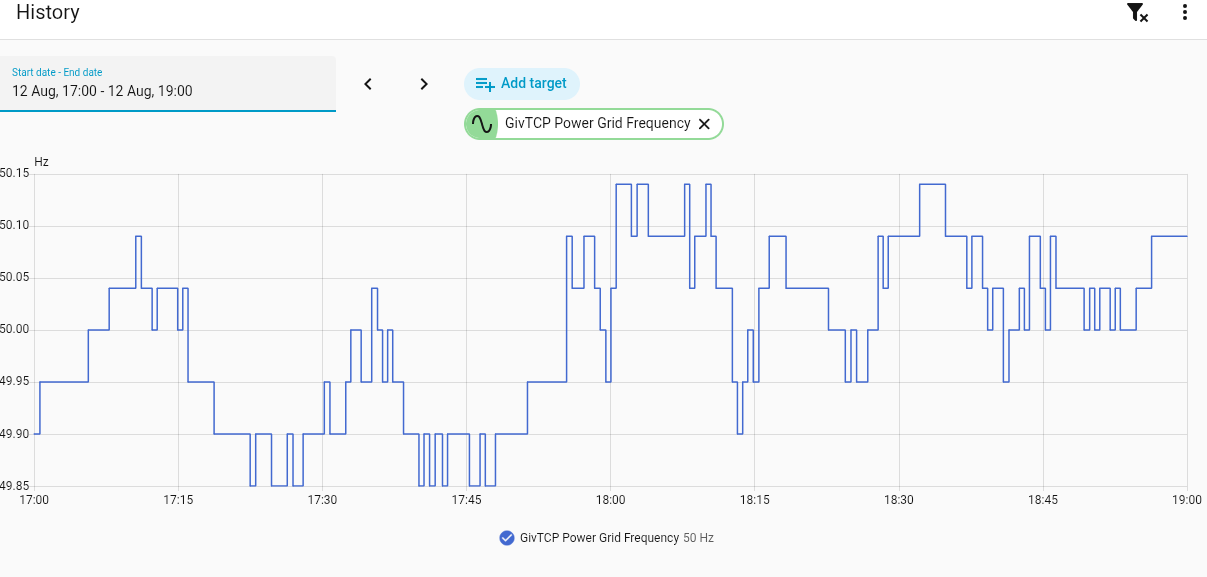Click the 50.10 frequency axis label
The image size is (1207, 577).
(14, 226)
